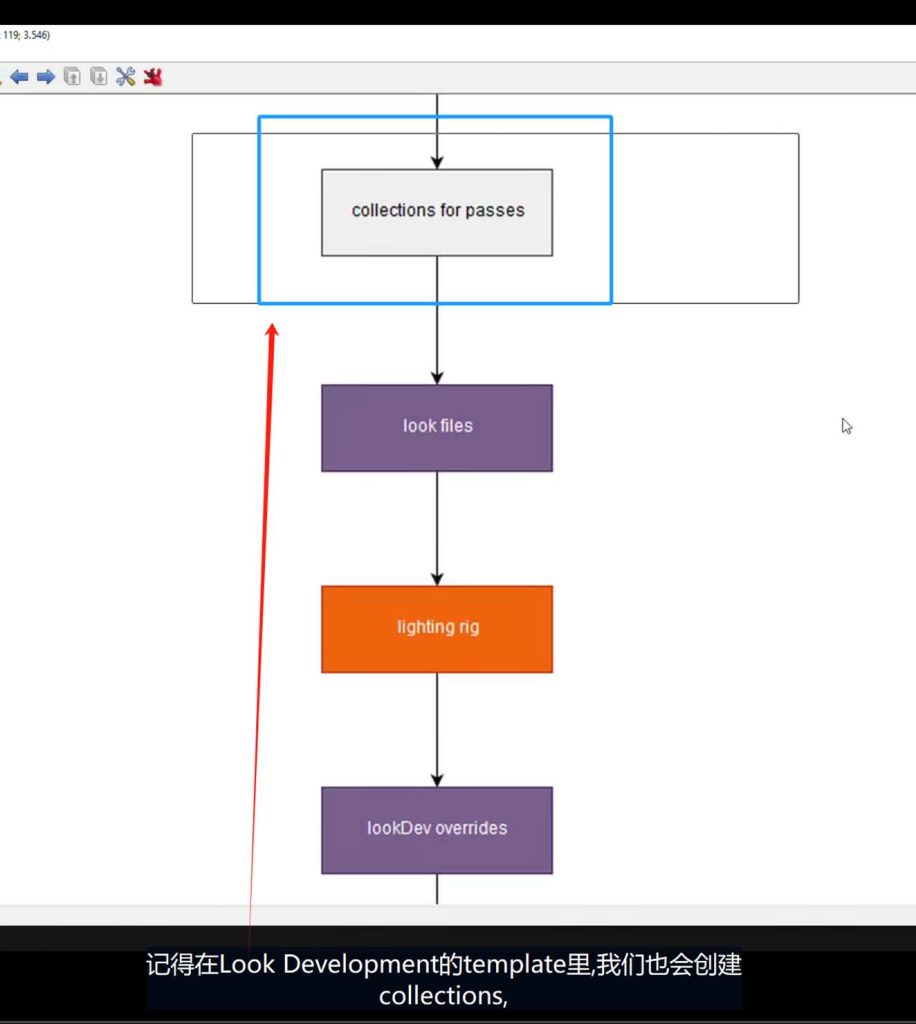
Task: Click the blue highlight rectangle's border
Action: [x=611, y=210]
